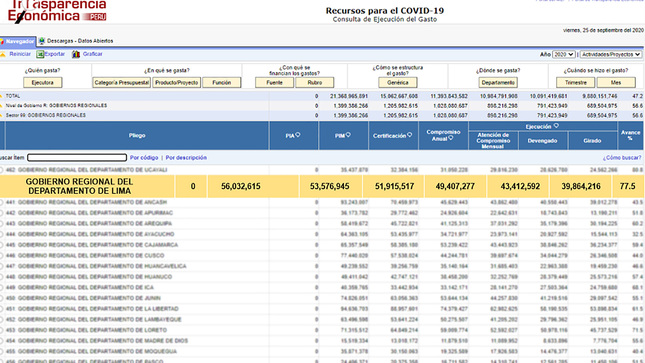
Task: Click the Girado column header
Action: [592, 141]
